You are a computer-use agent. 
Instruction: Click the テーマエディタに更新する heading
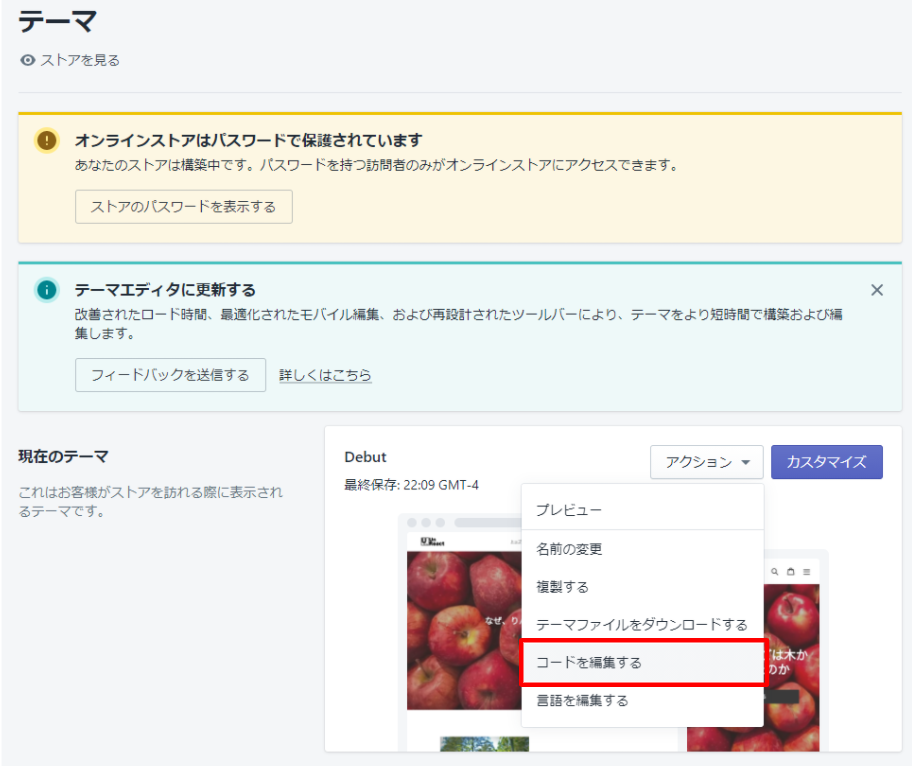click(165, 290)
